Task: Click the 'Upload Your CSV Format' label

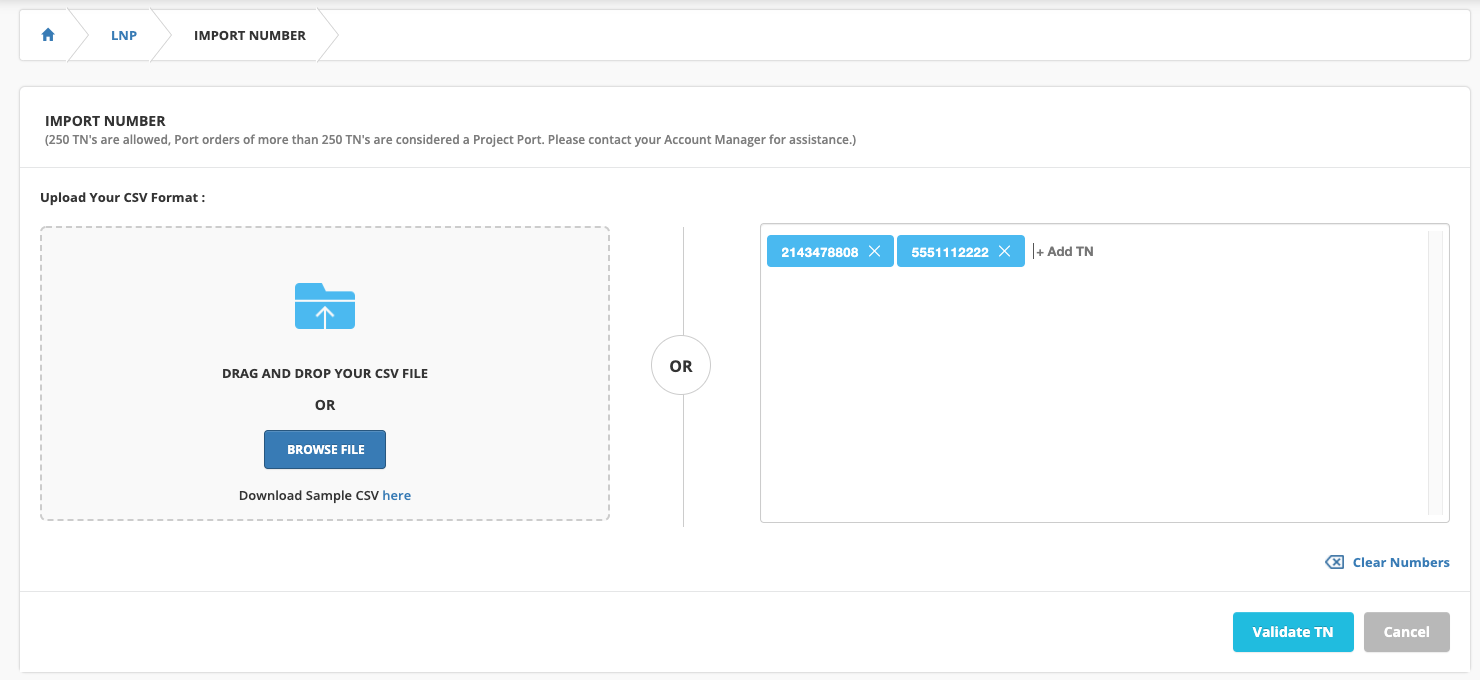Action: pos(122,198)
